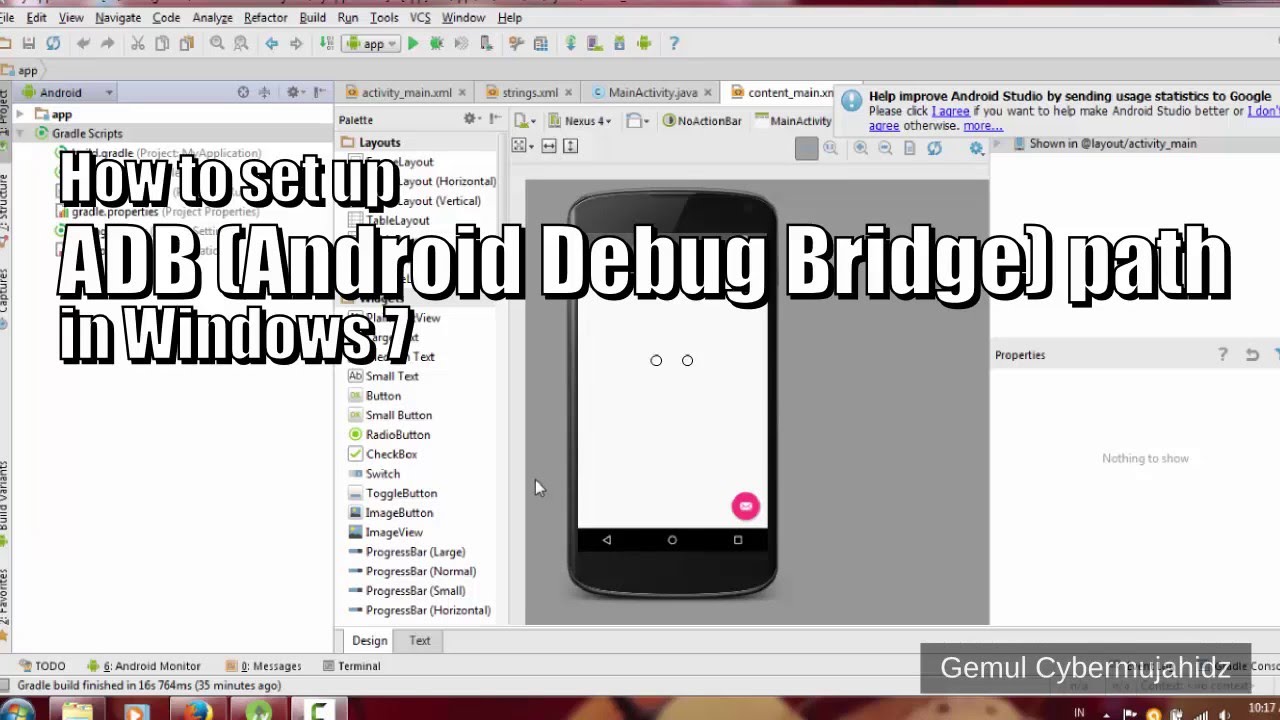Click the Project panel settings gear
The image size is (1280, 720).
pos(295,92)
